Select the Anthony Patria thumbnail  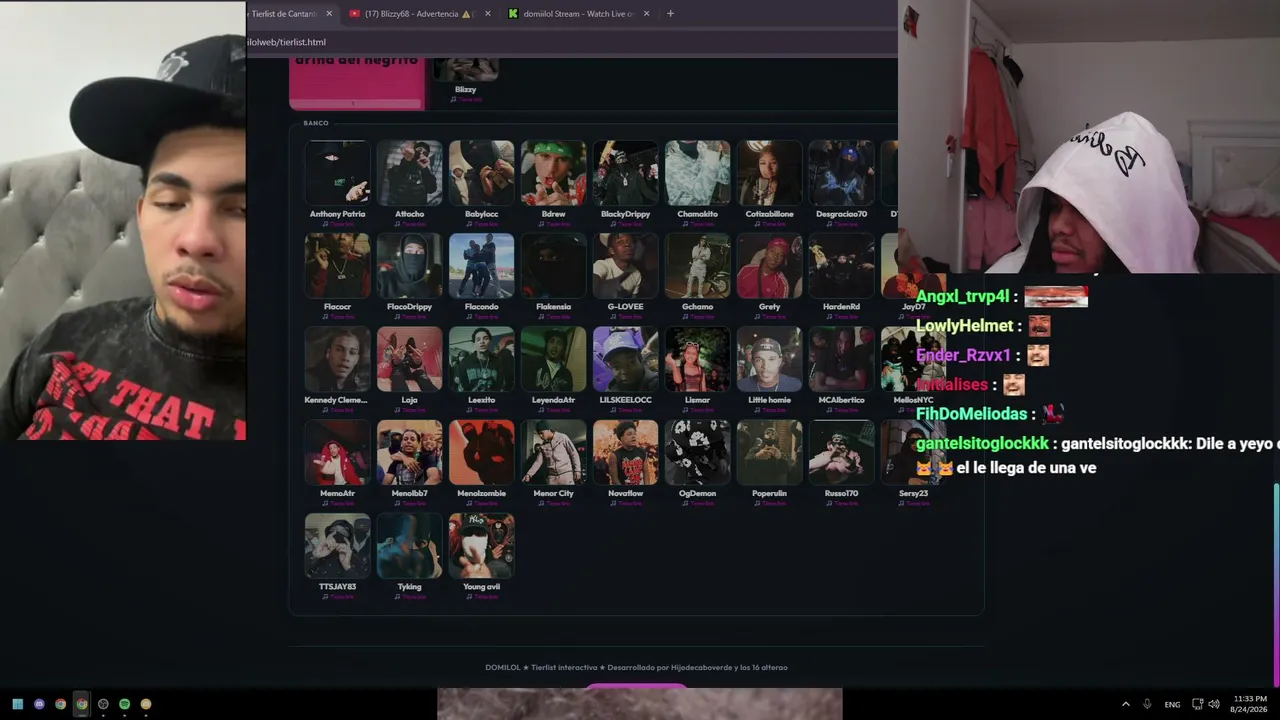[x=338, y=172]
